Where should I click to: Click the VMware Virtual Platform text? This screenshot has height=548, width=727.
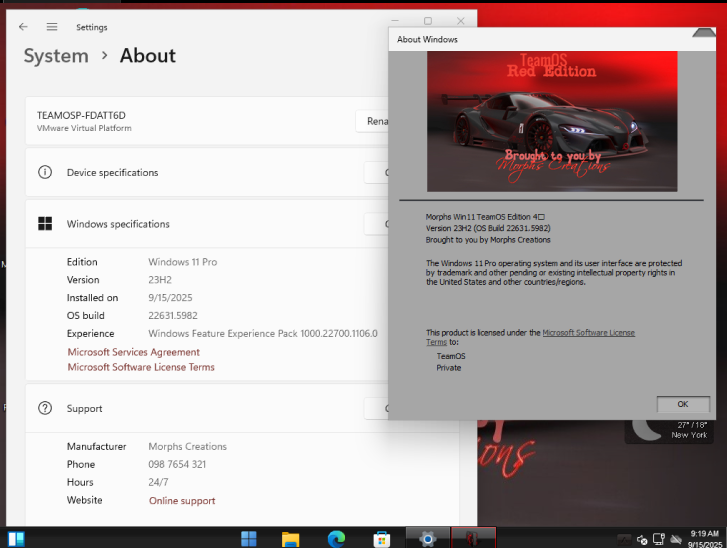point(84,128)
